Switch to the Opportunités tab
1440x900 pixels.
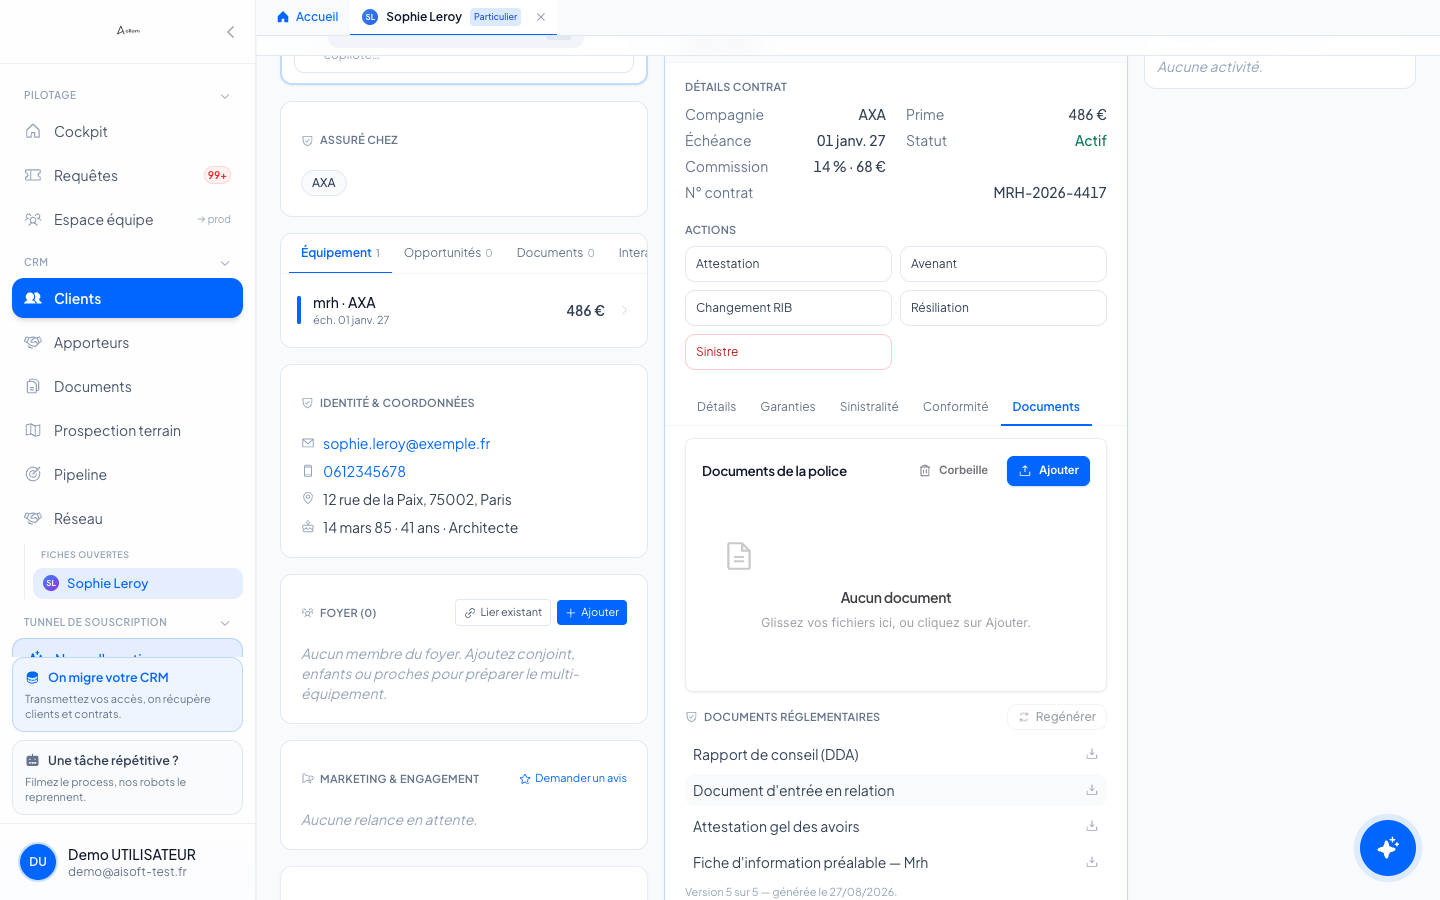[x=448, y=253]
